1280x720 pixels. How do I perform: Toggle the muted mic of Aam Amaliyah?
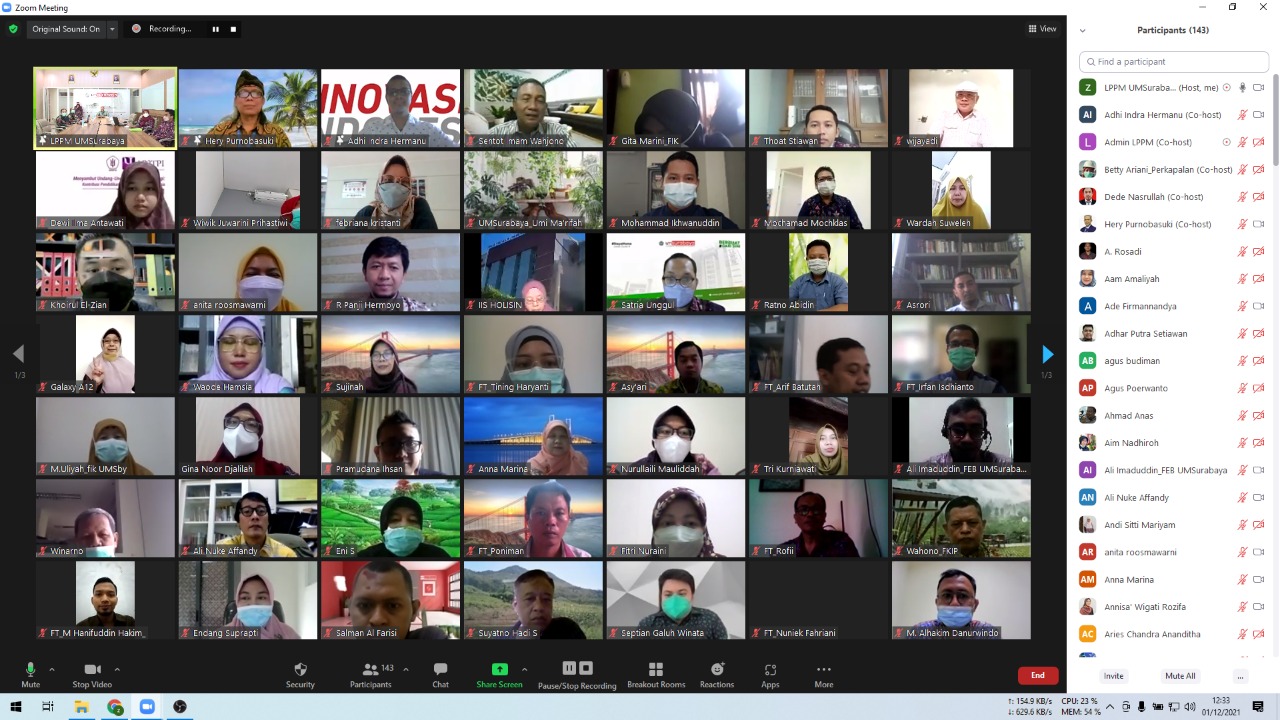pos(1242,279)
